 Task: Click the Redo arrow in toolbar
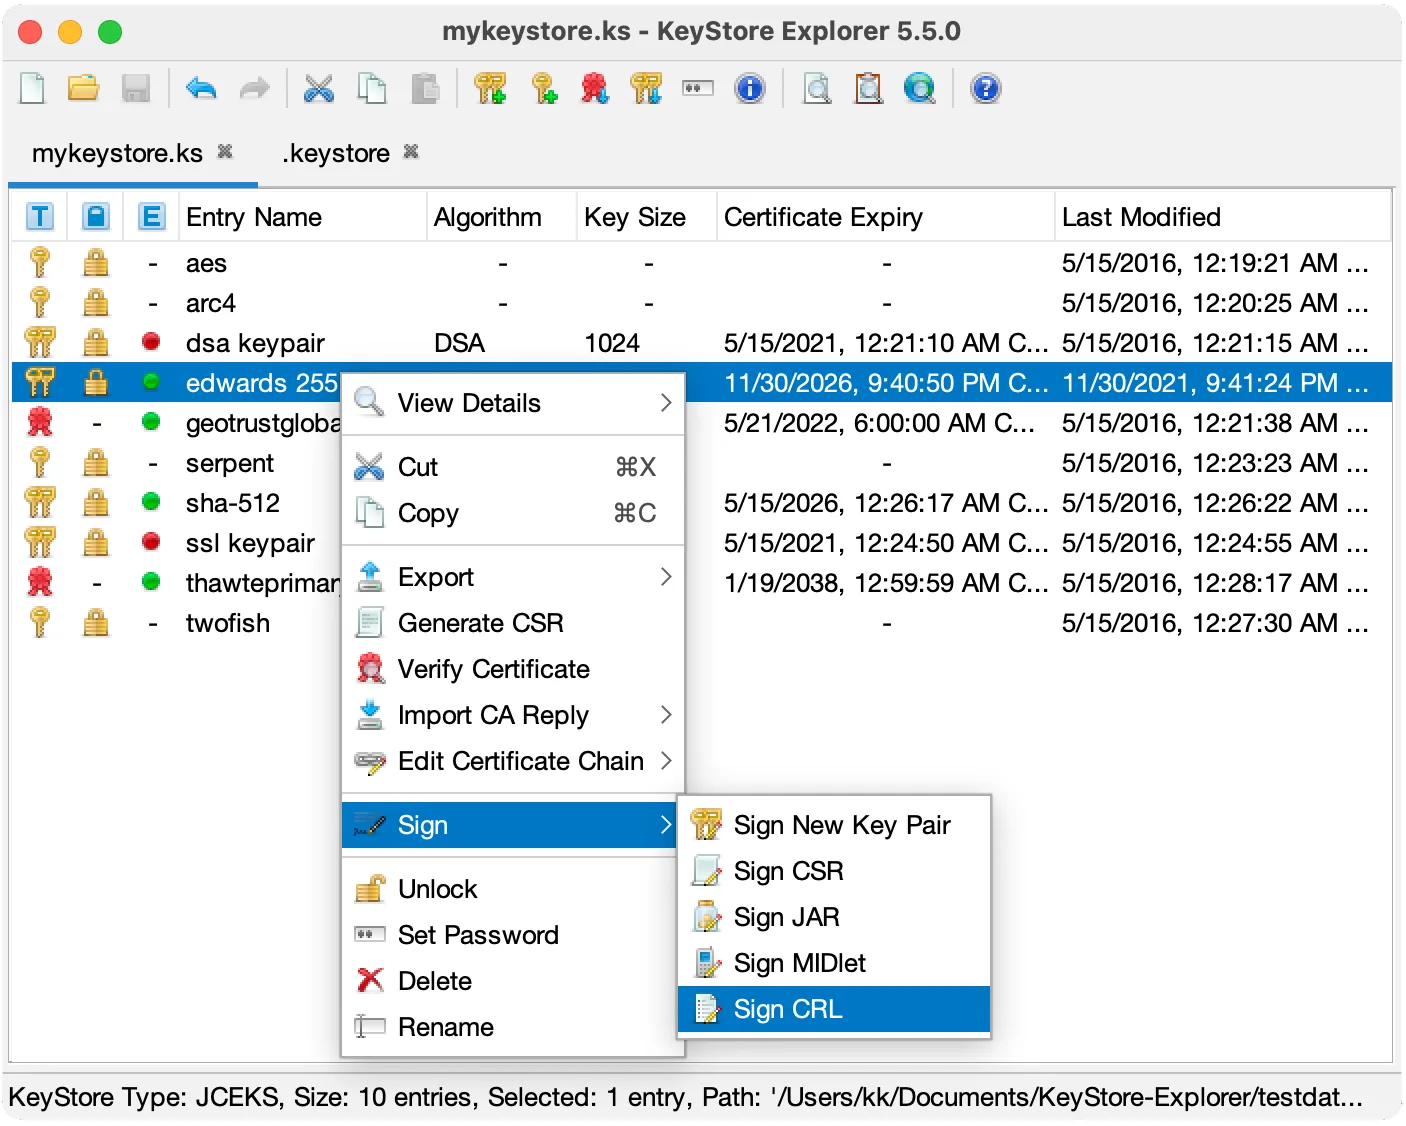pos(254,89)
